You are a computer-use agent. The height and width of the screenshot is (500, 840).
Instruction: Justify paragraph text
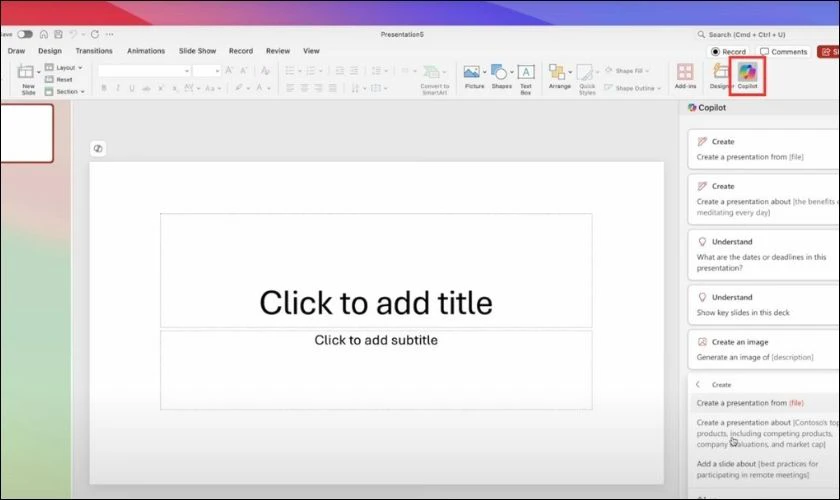(x=333, y=88)
